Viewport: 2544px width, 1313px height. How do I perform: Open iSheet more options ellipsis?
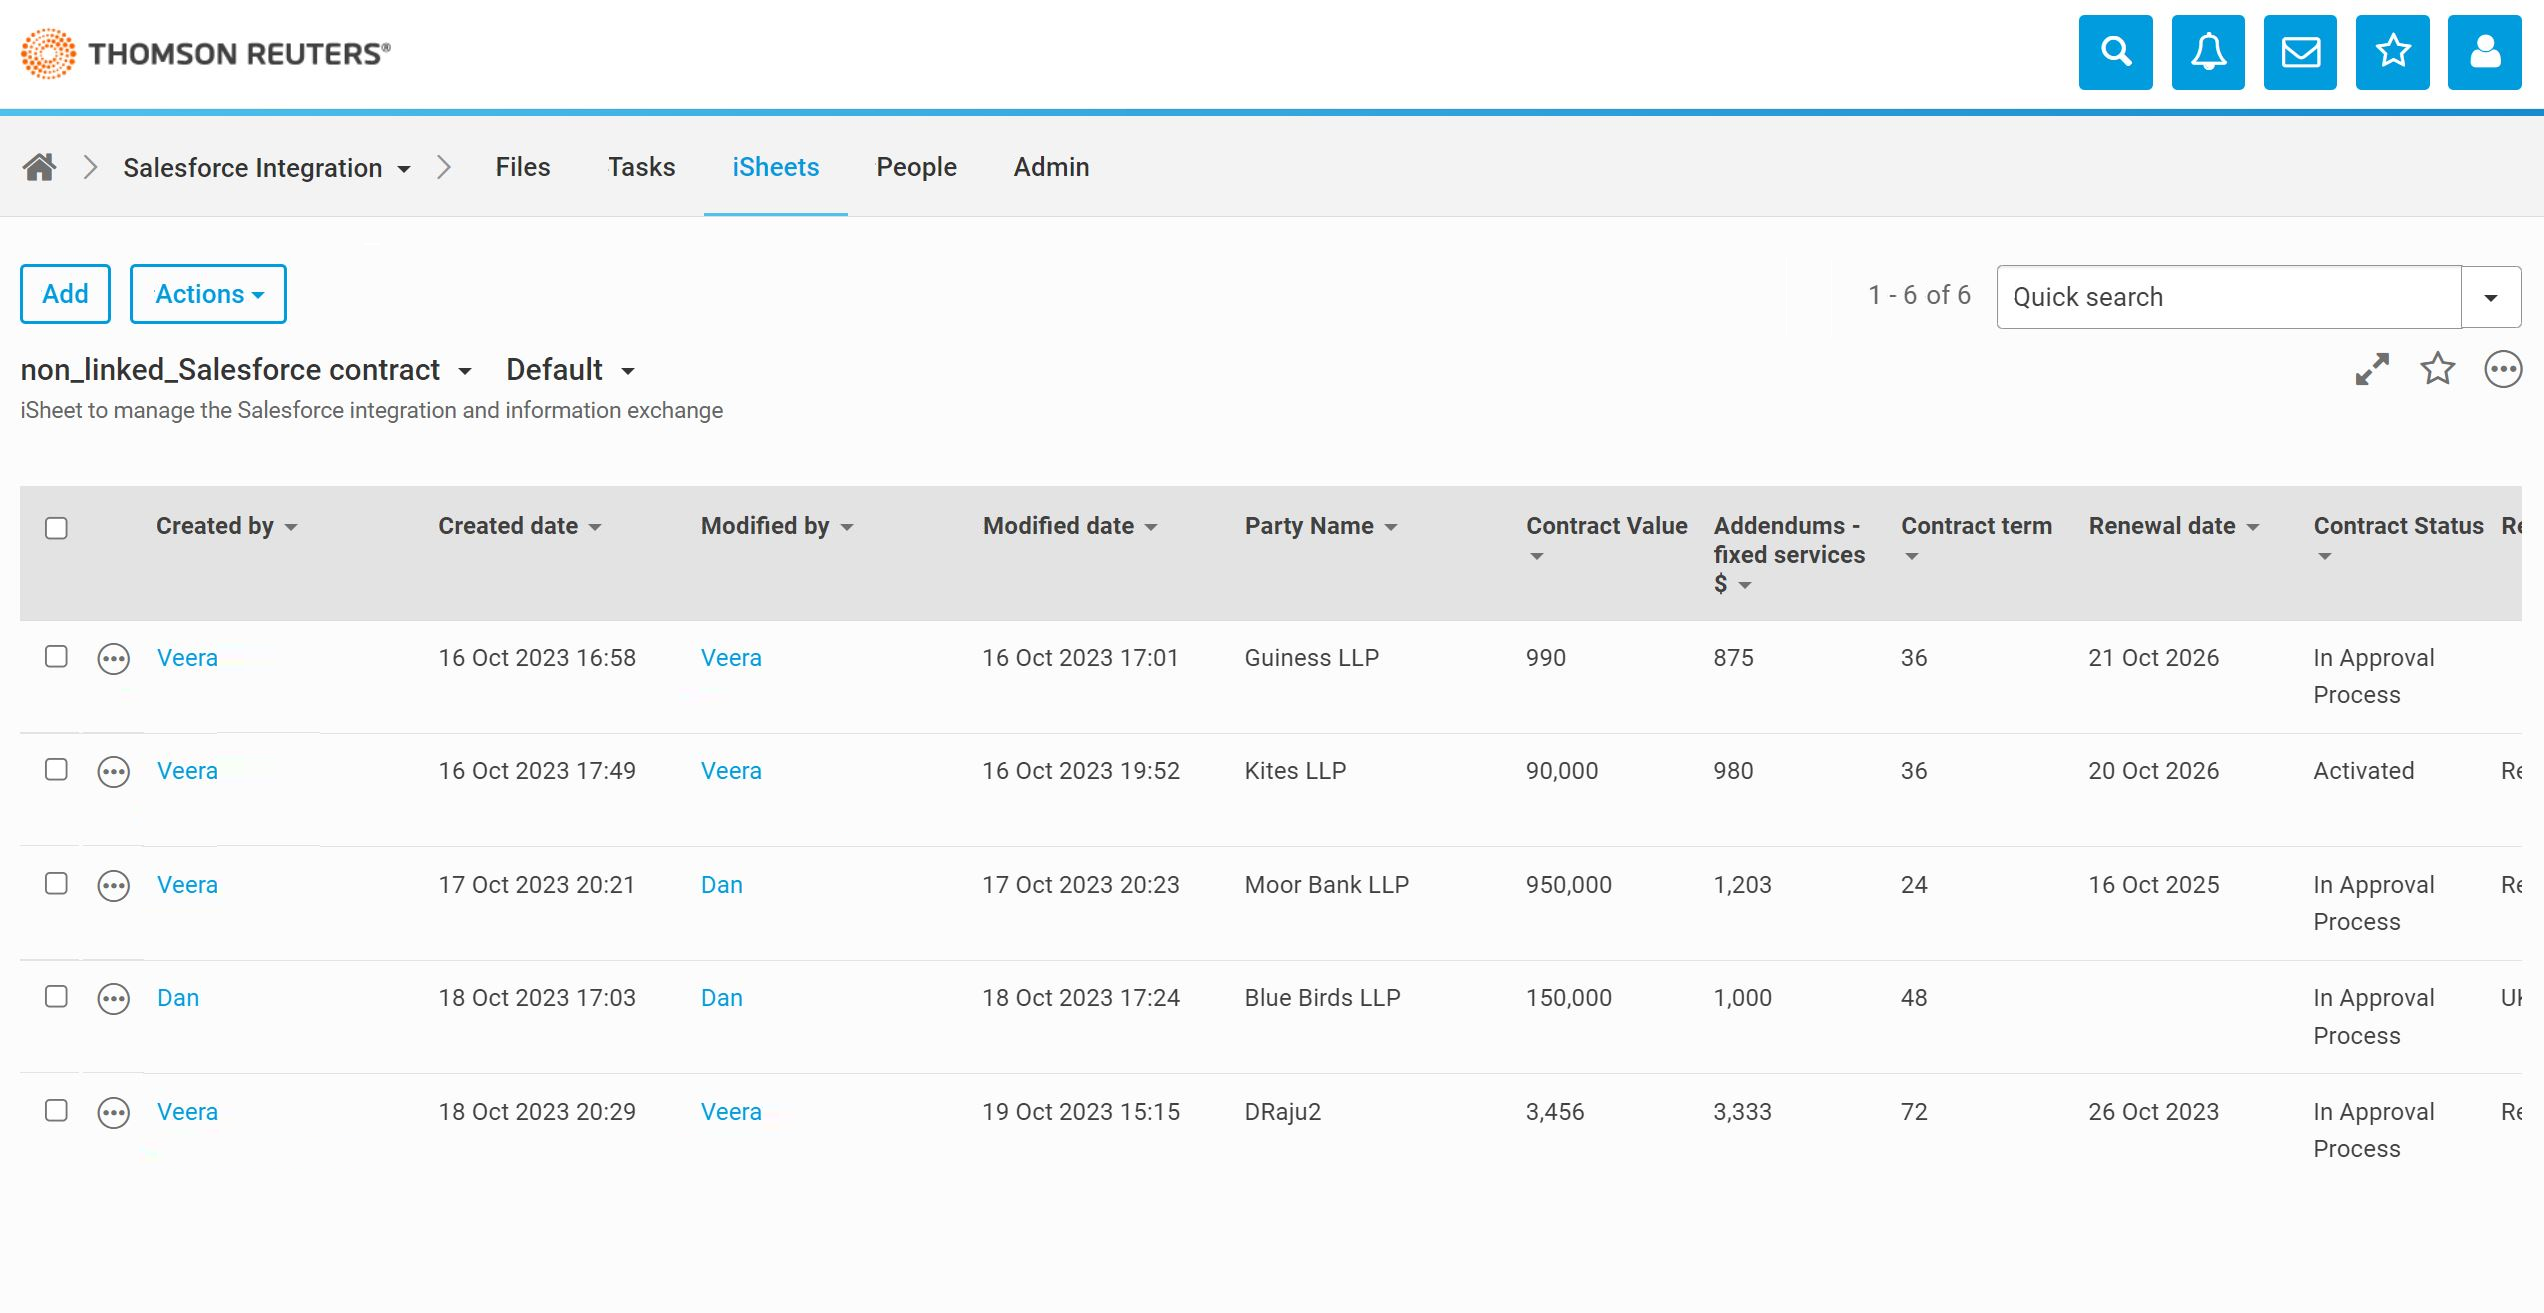(x=2503, y=369)
